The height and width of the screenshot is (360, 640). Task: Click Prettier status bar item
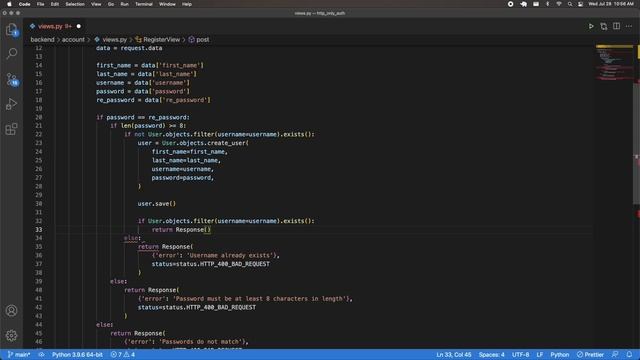coord(590,355)
